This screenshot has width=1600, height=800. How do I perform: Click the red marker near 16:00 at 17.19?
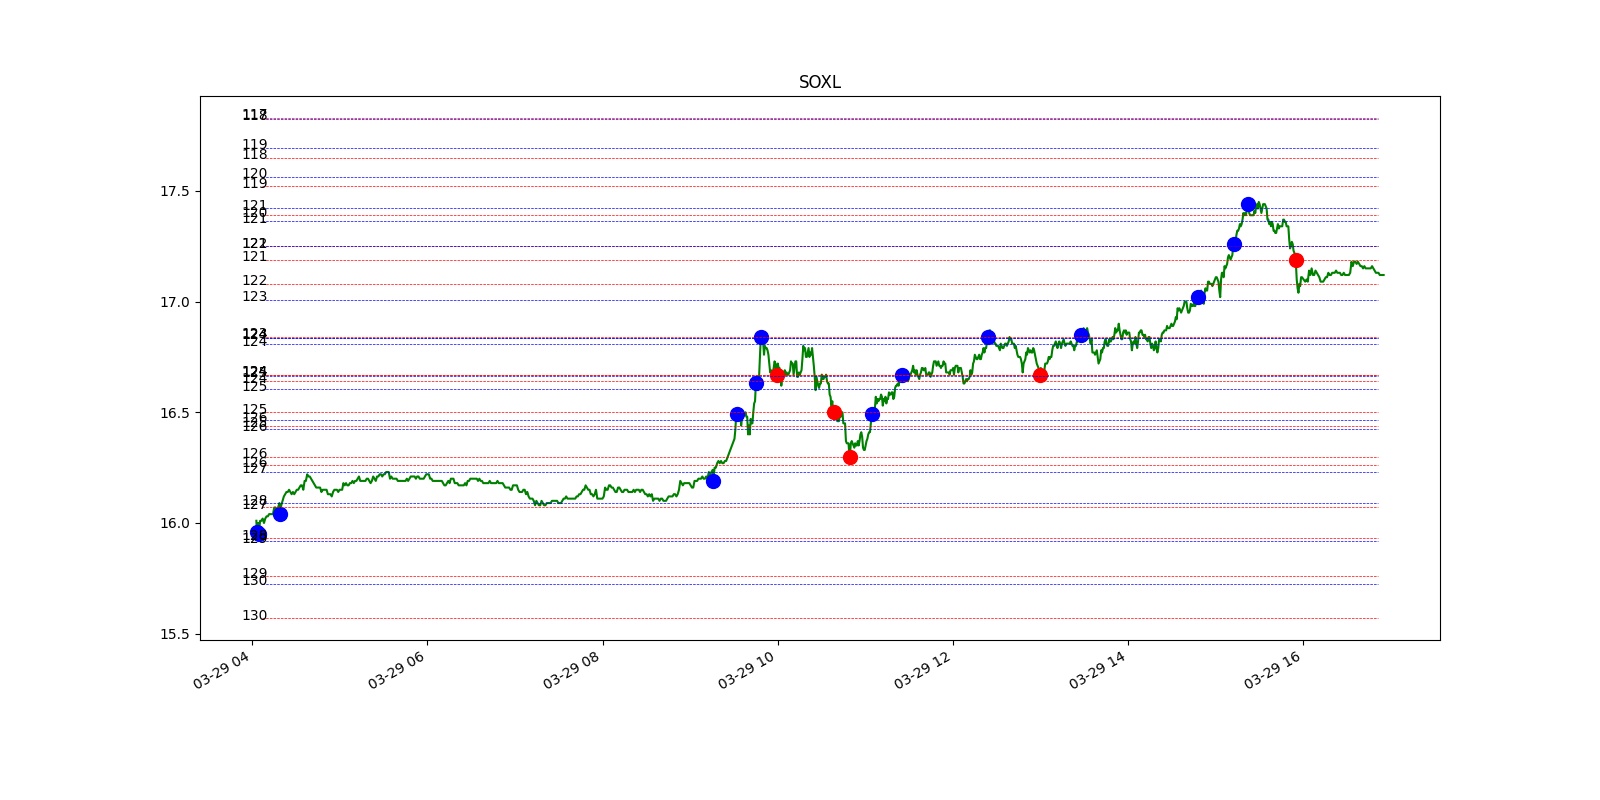pyautogui.click(x=1296, y=260)
